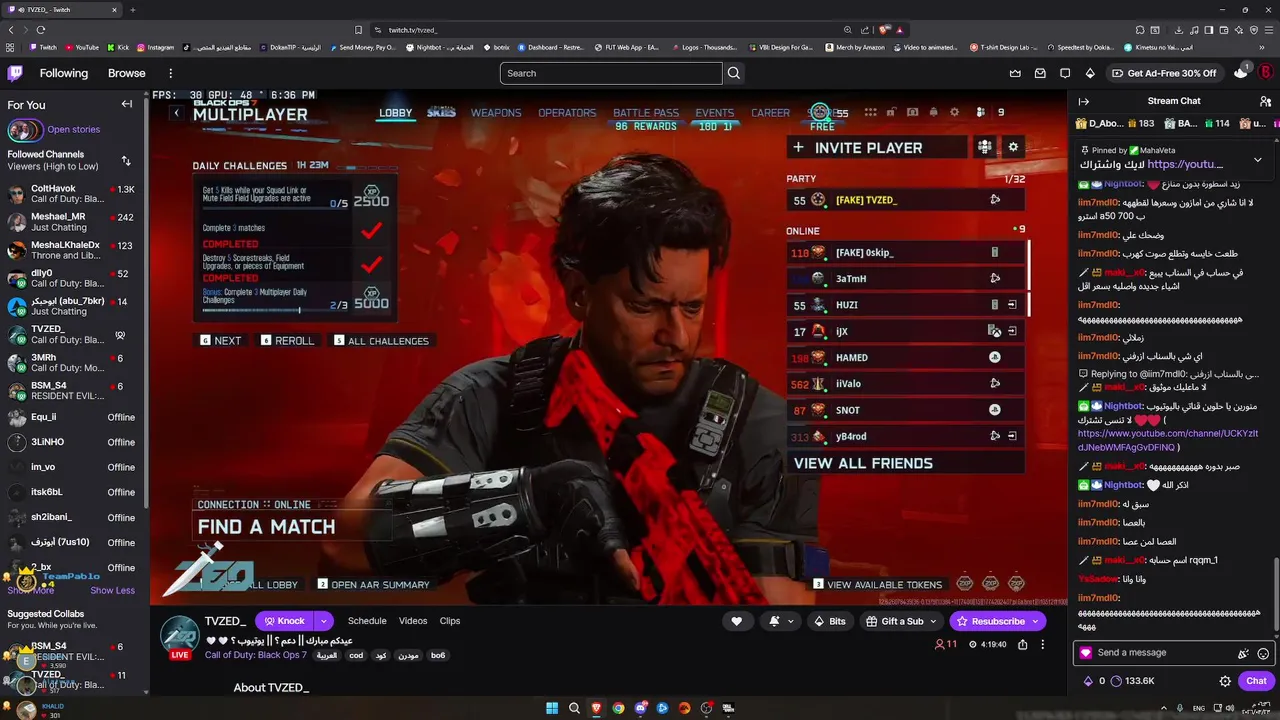Go to Following page
This screenshot has height=720, width=1280.
(64, 73)
